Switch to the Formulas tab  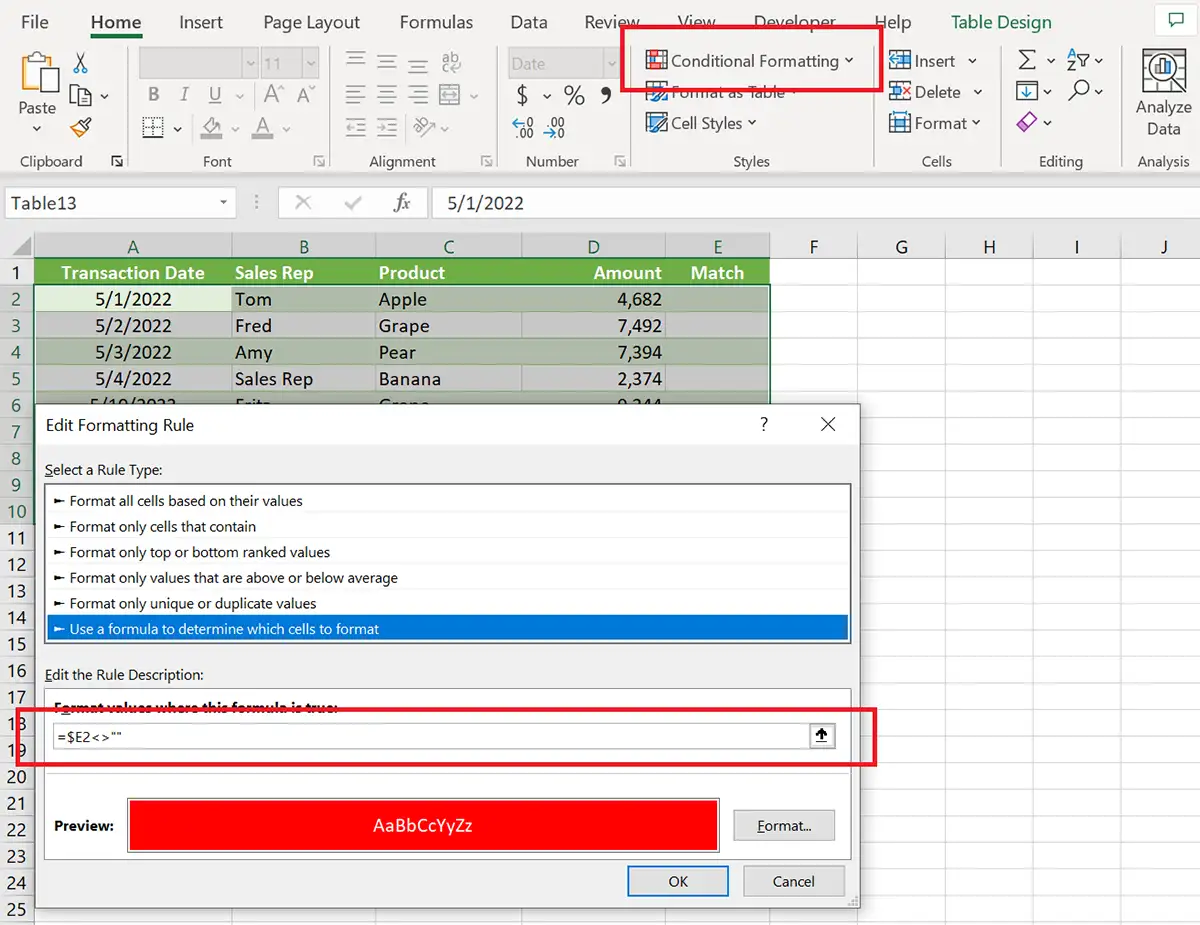click(x=436, y=22)
